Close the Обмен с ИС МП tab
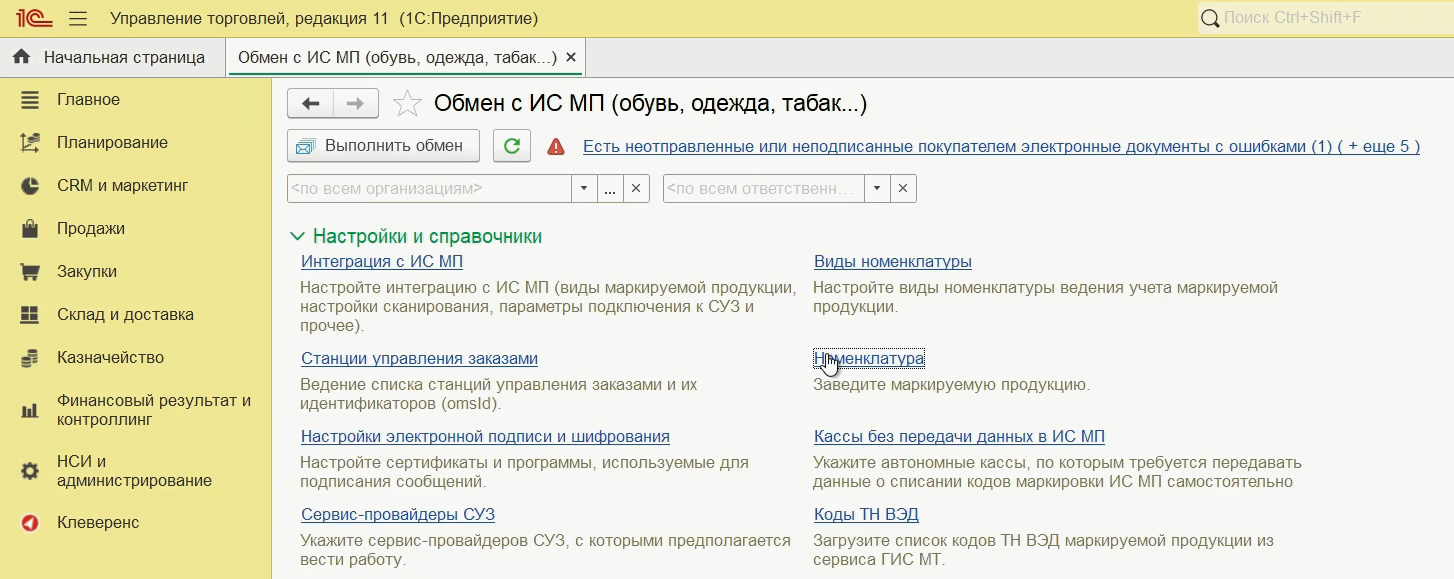Screen dimensions: 1454x579 (x=571, y=58)
